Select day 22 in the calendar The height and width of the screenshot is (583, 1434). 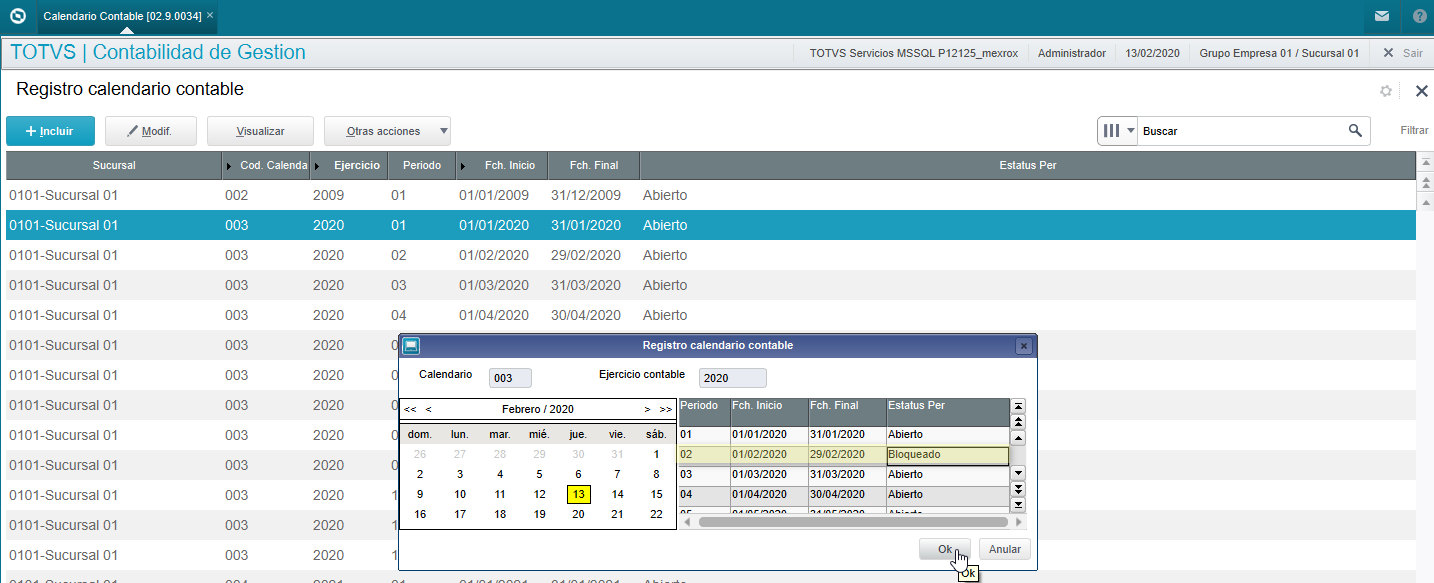656,514
